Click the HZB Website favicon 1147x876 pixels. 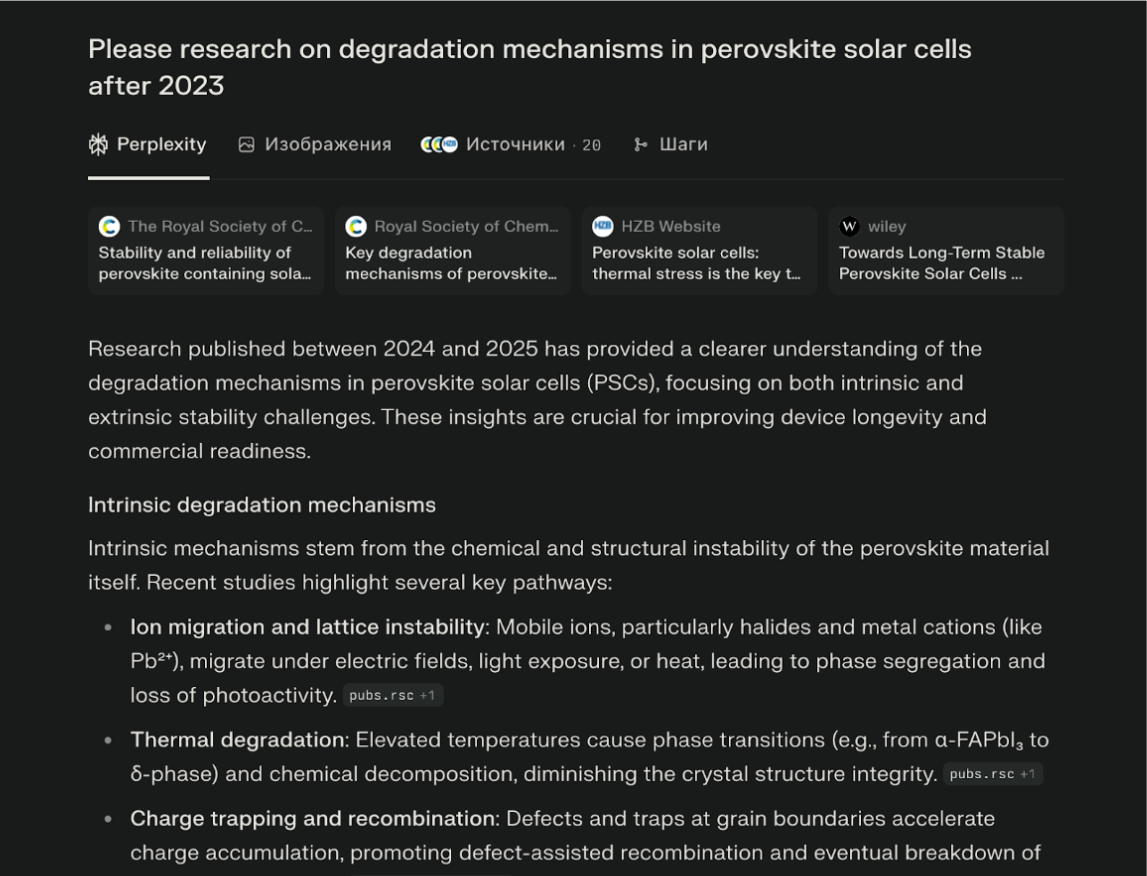(x=602, y=227)
